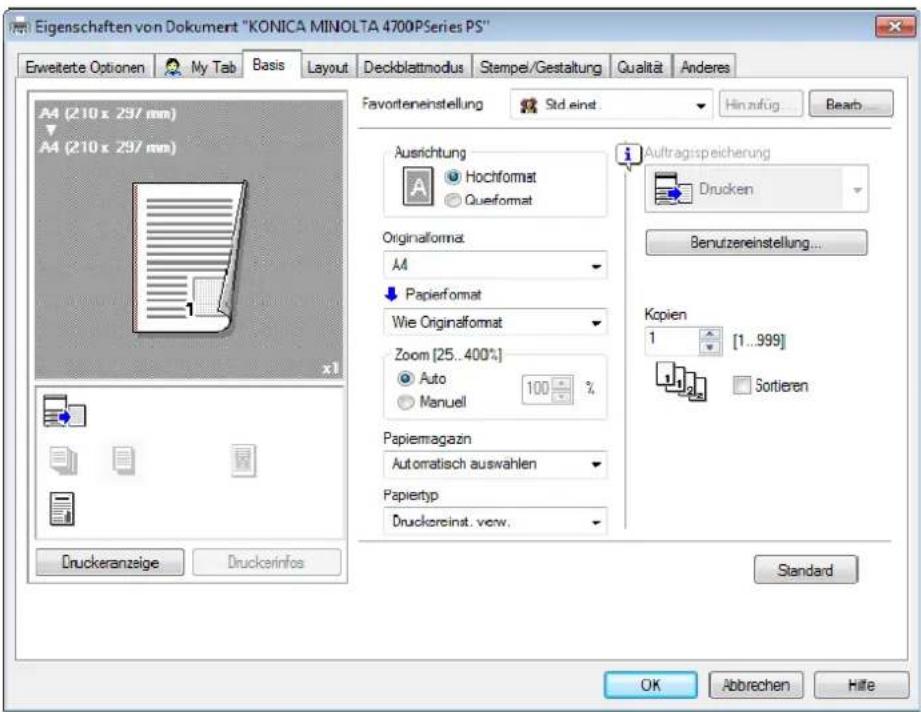Enable the Sortieren checkbox
This screenshot has width=921, height=712.
click(x=741, y=385)
